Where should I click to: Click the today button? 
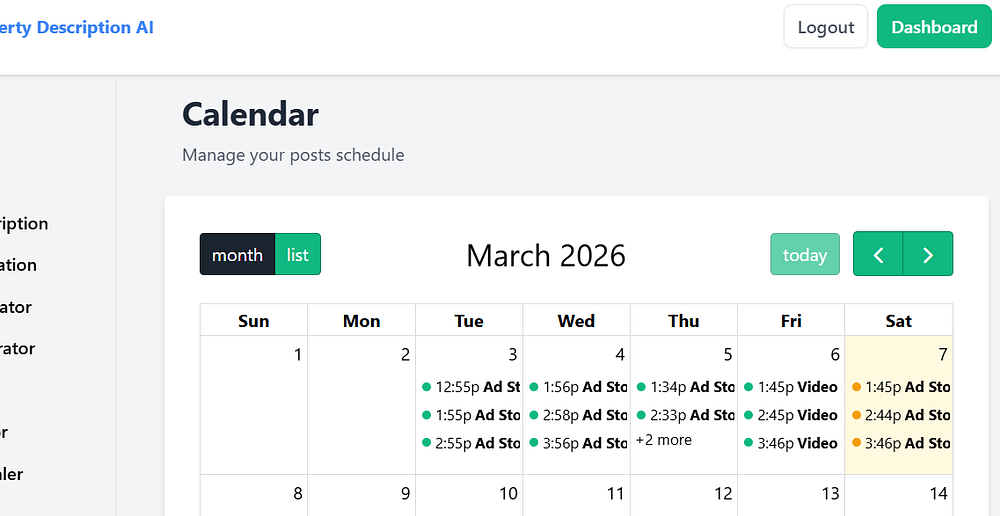tap(805, 255)
